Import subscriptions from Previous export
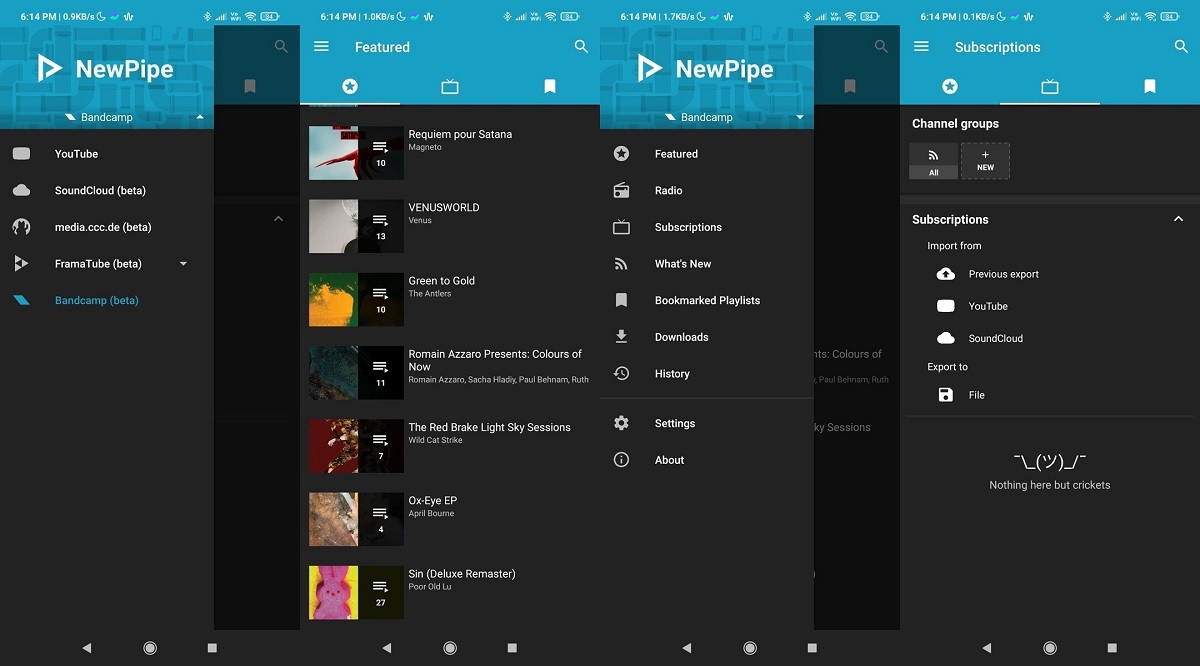 pyautogui.click(x=1003, y=274)
